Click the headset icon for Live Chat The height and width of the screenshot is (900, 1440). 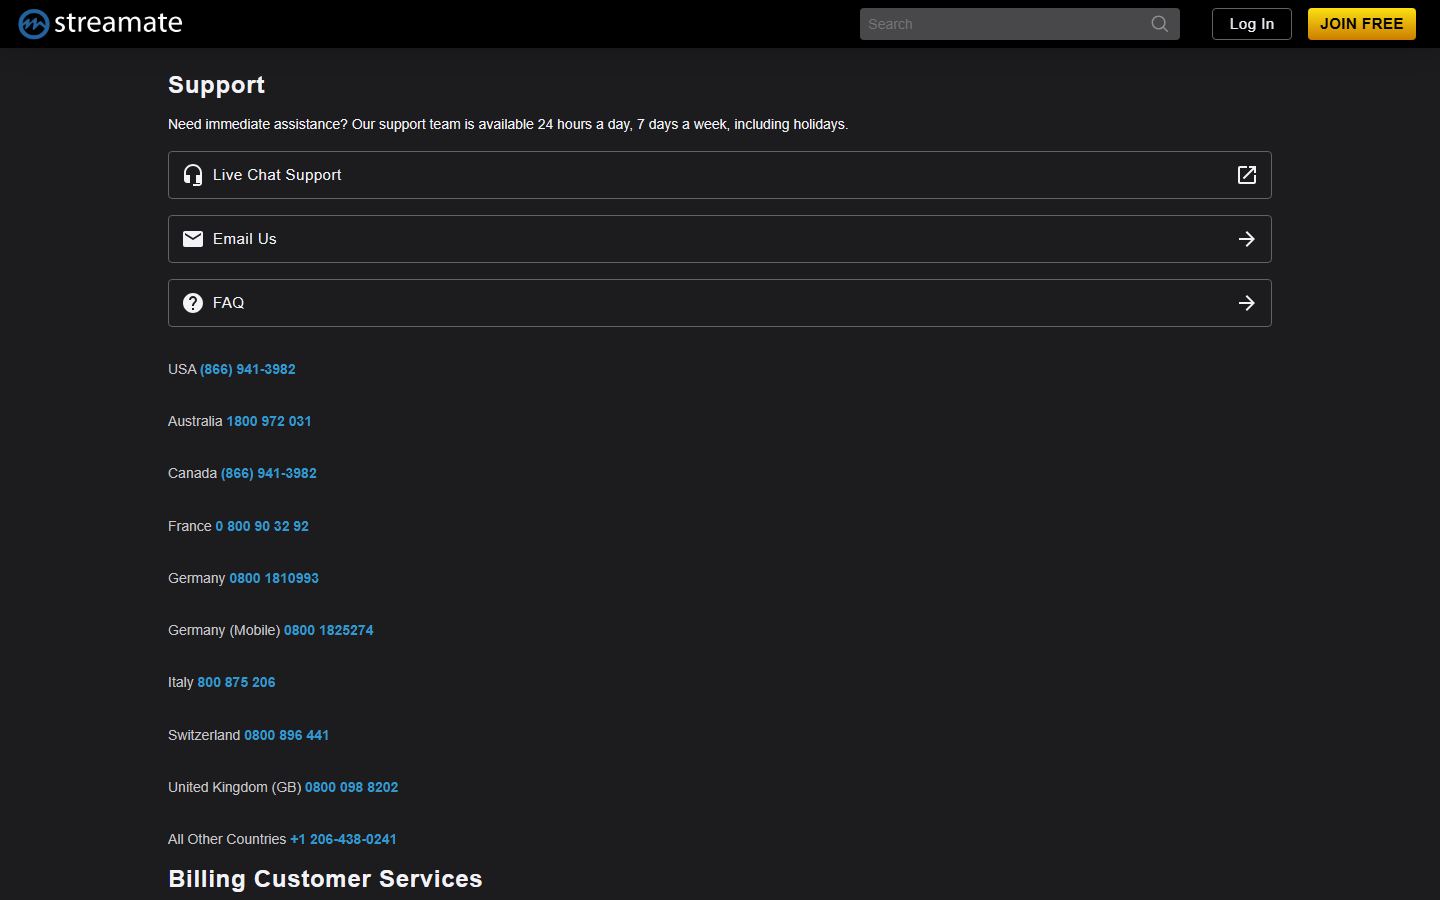tap(193, 175)
